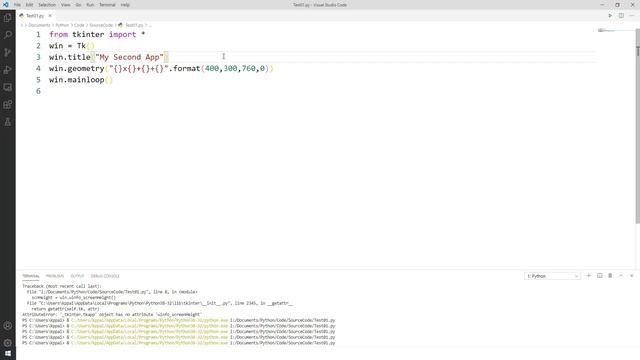Image resolution: width=640 pixels, height=360 pixels.
Task: Click line number 4 in the gutter
Action: (38, 68)
